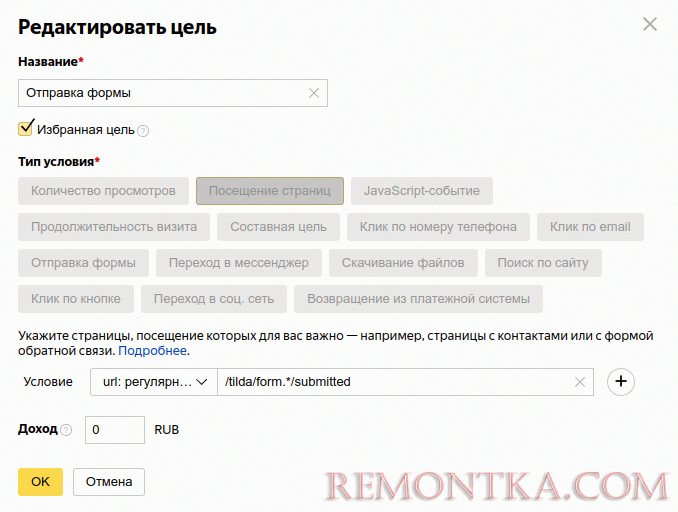Screen dimensions: 678x512
Task: Close the Редактировать цель dialog
Action: pos(649,24)
